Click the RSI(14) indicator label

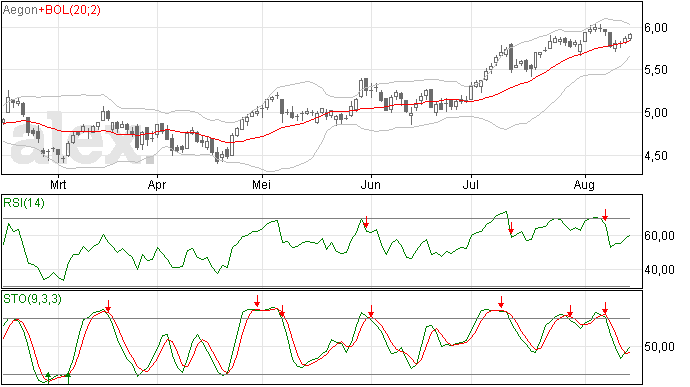24,203
